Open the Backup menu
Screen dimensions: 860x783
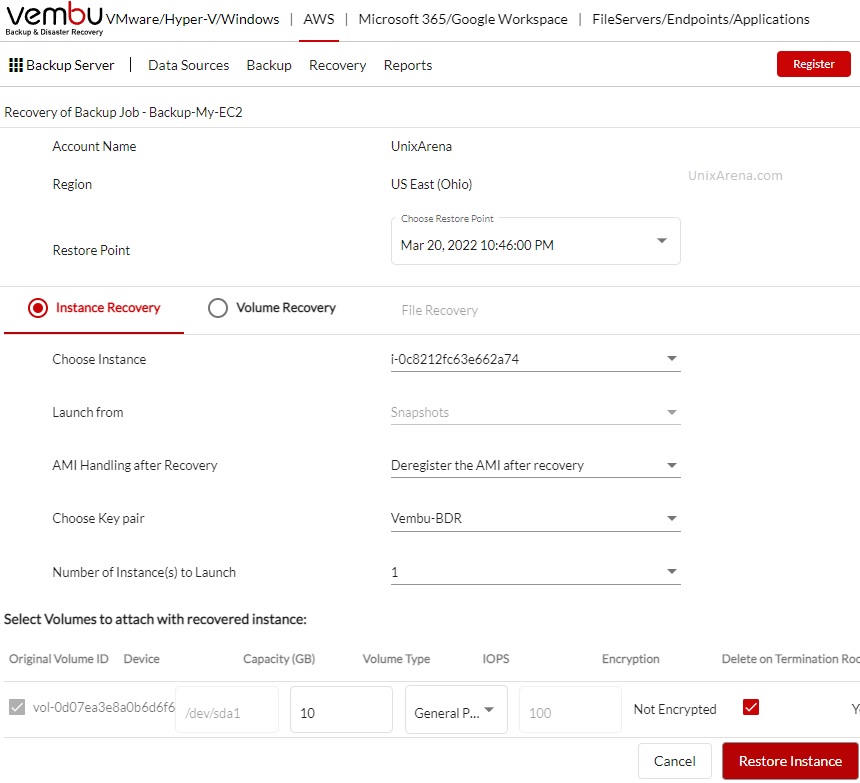(x=269, y=65)
